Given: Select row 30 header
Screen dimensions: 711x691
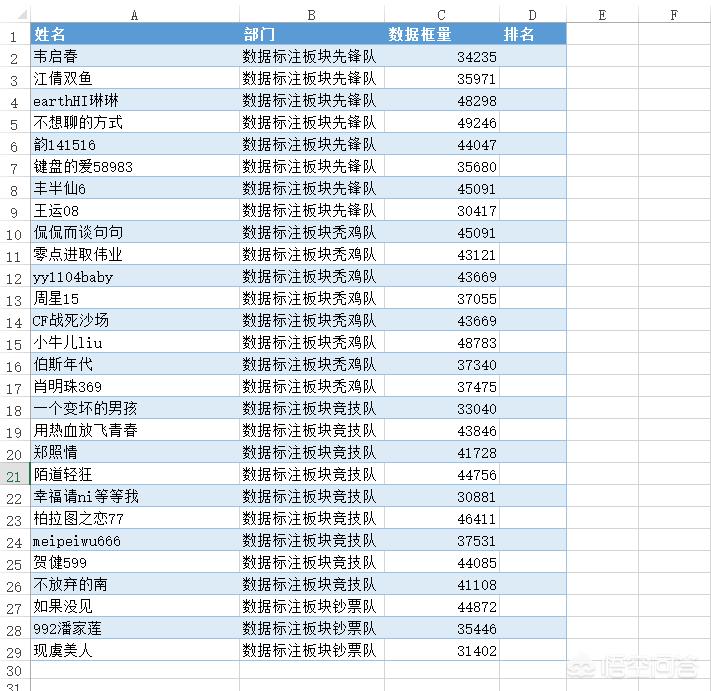Looking at the screenshot, I should [15, 671].
